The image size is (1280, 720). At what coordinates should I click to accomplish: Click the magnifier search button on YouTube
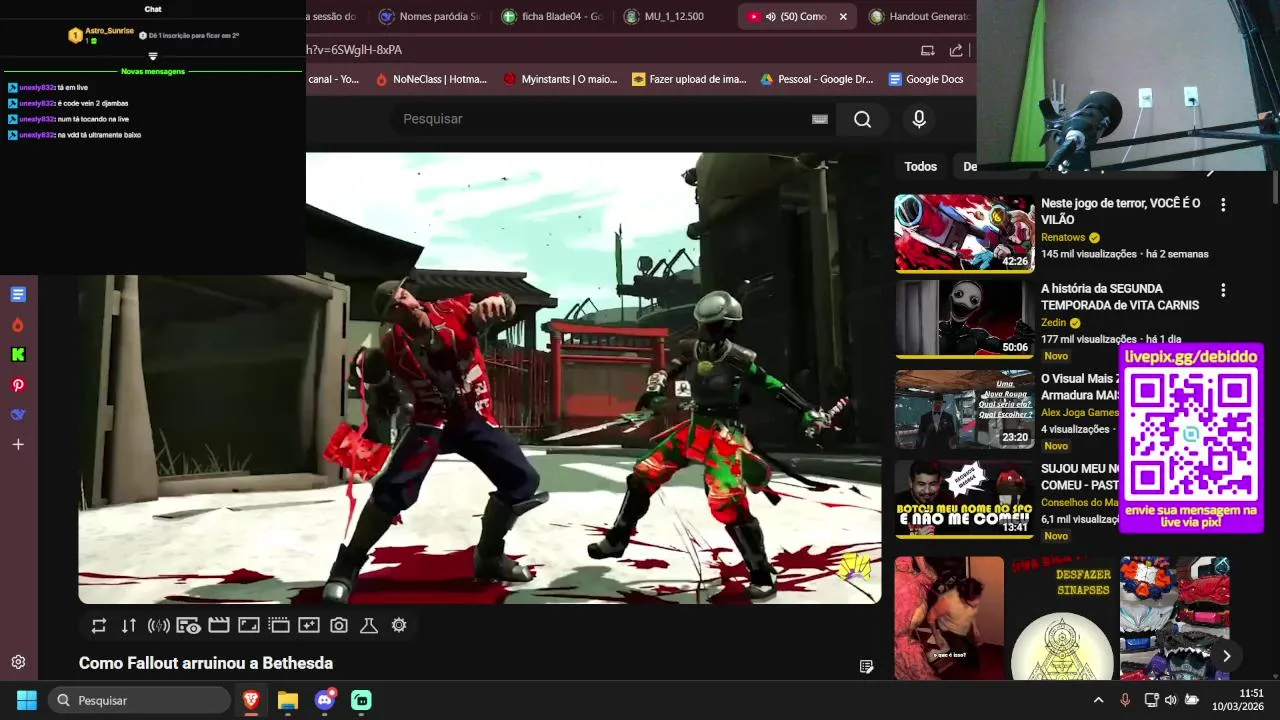(x=862, y=119)
